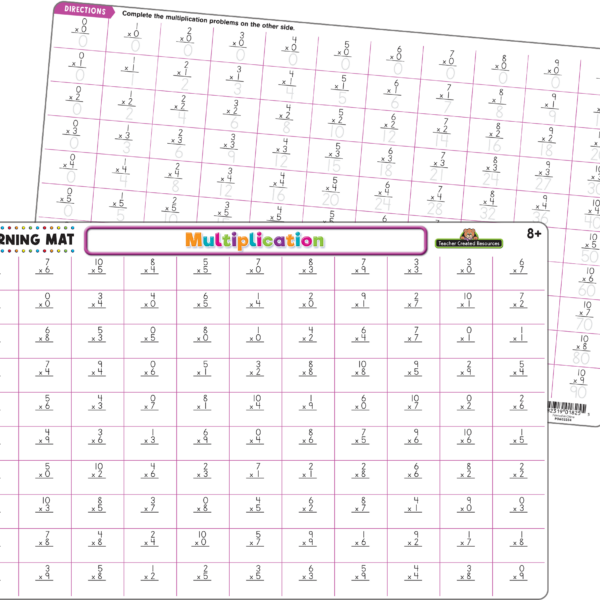Select the 9 × 3 = 27 cell on answer mat
This screenshot has height=600, width=600.
(x=544, y=176)
